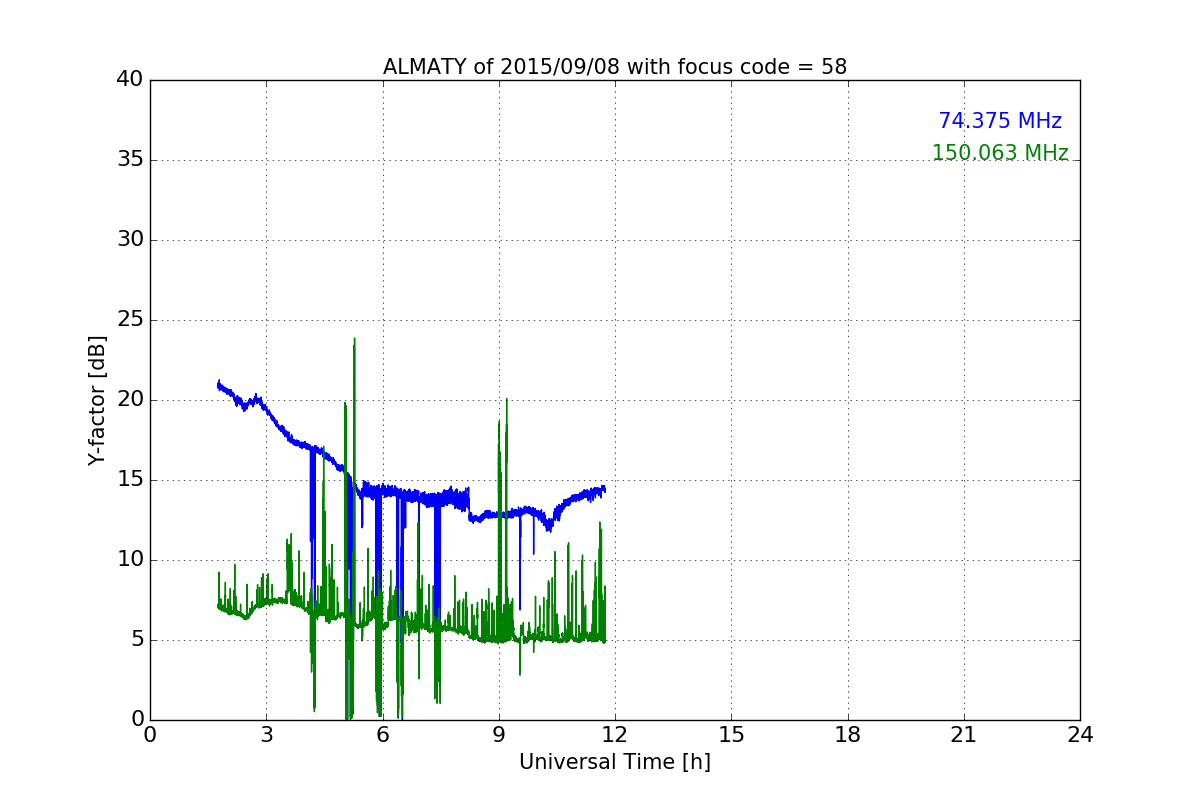Click the y-axis tick label '10'
1200x800 pixels.
tap(130, 560)
